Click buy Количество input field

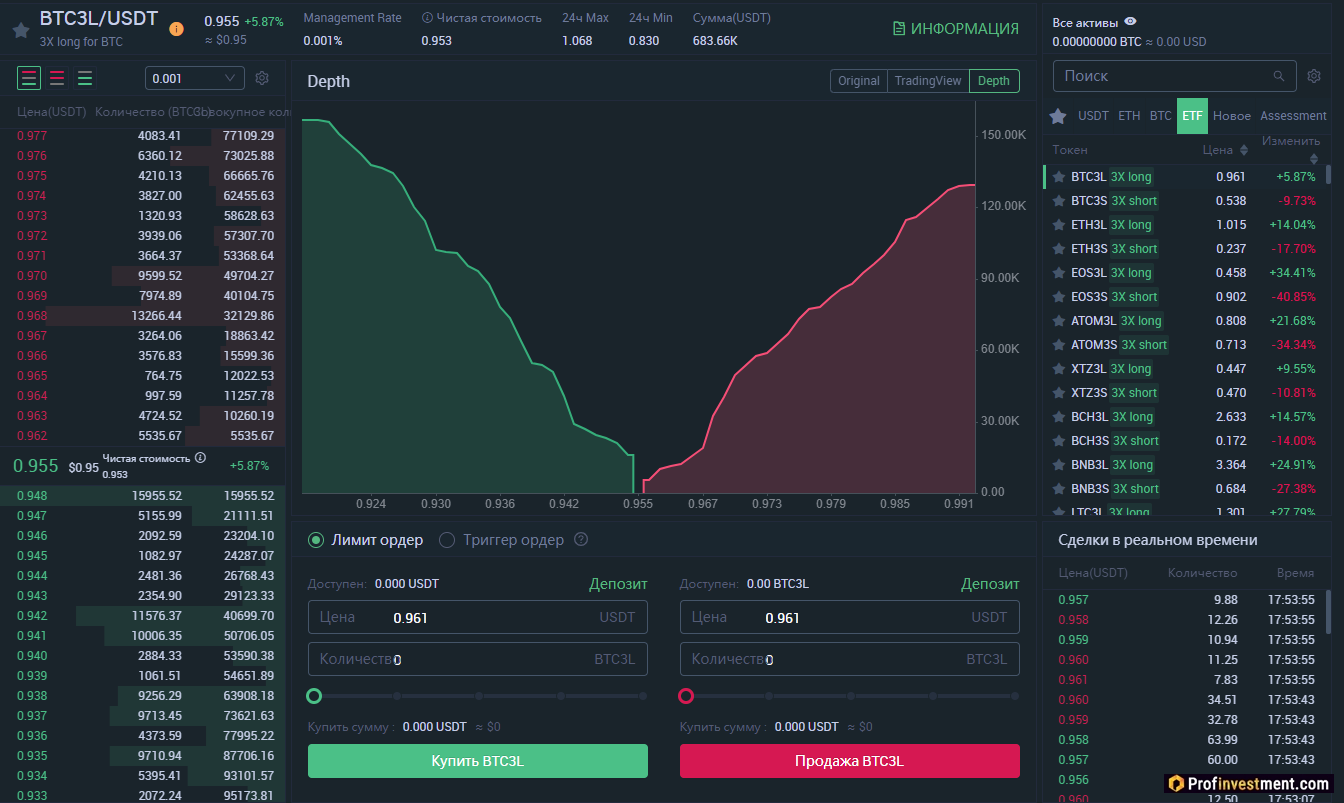point(478,659)
